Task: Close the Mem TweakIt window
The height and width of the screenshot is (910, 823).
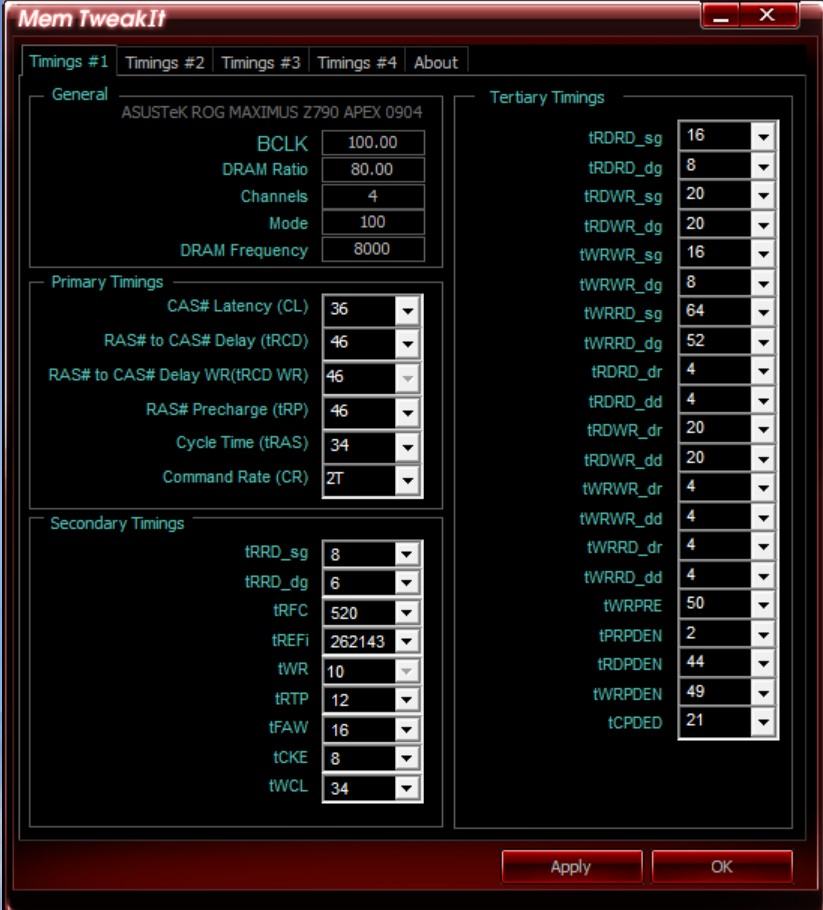Action: point(767,15)
